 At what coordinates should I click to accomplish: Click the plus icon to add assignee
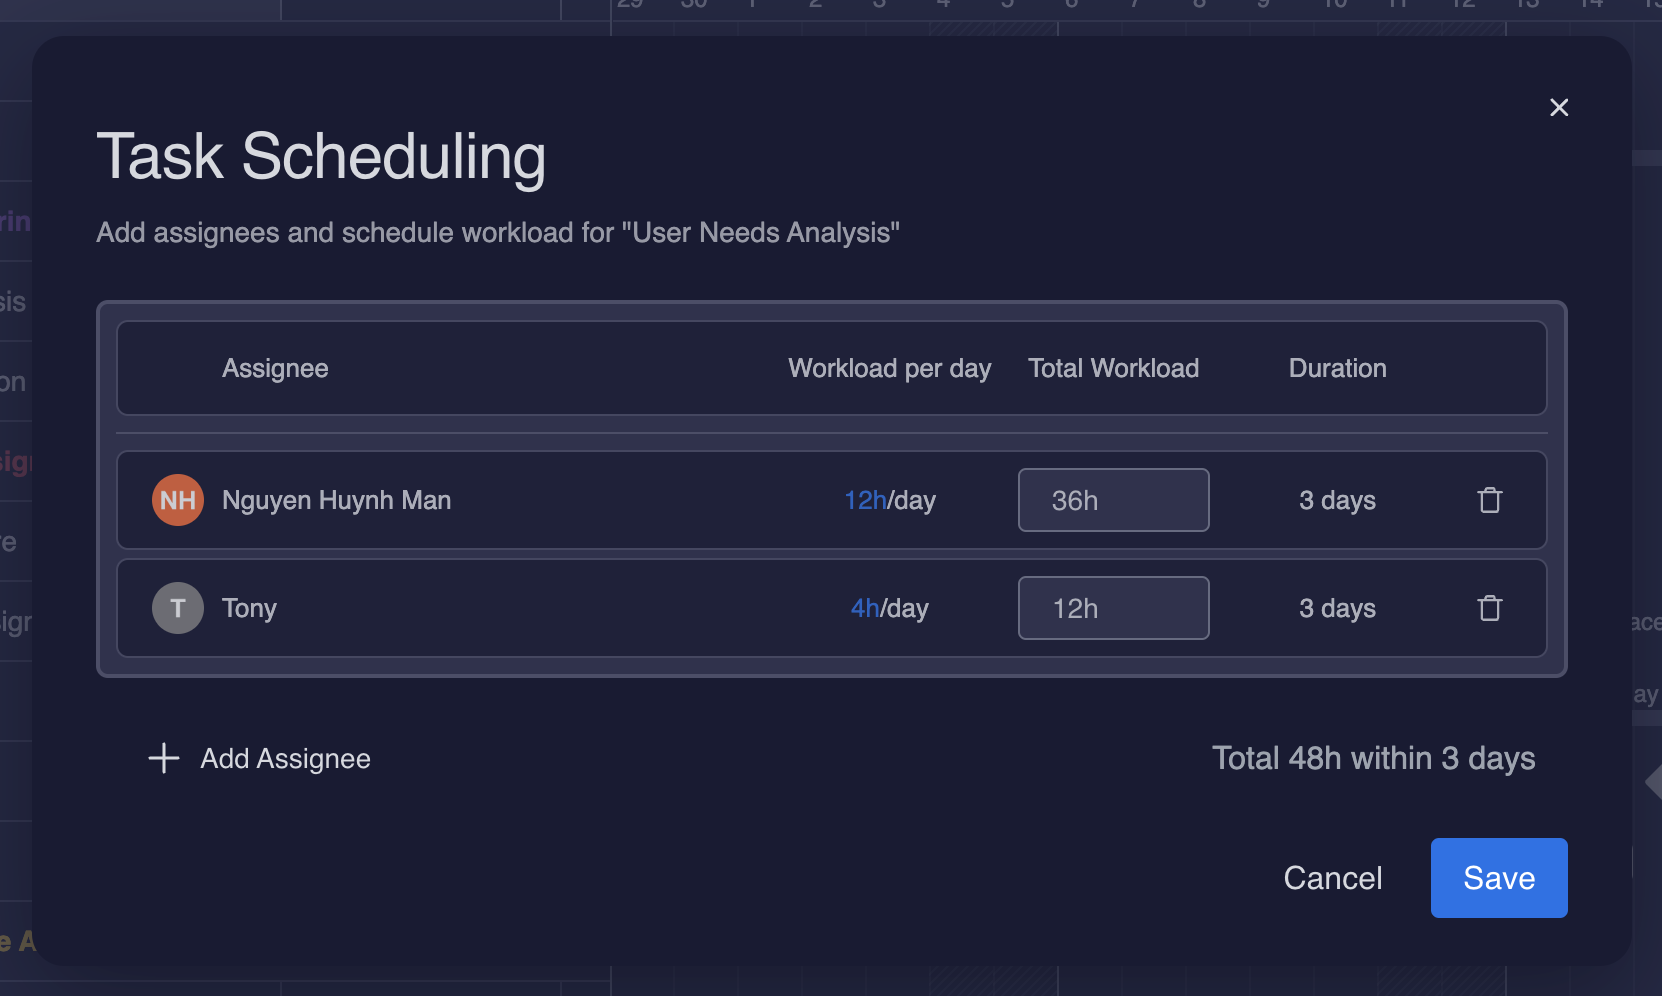pyautogui.click(x=164, y=759)
